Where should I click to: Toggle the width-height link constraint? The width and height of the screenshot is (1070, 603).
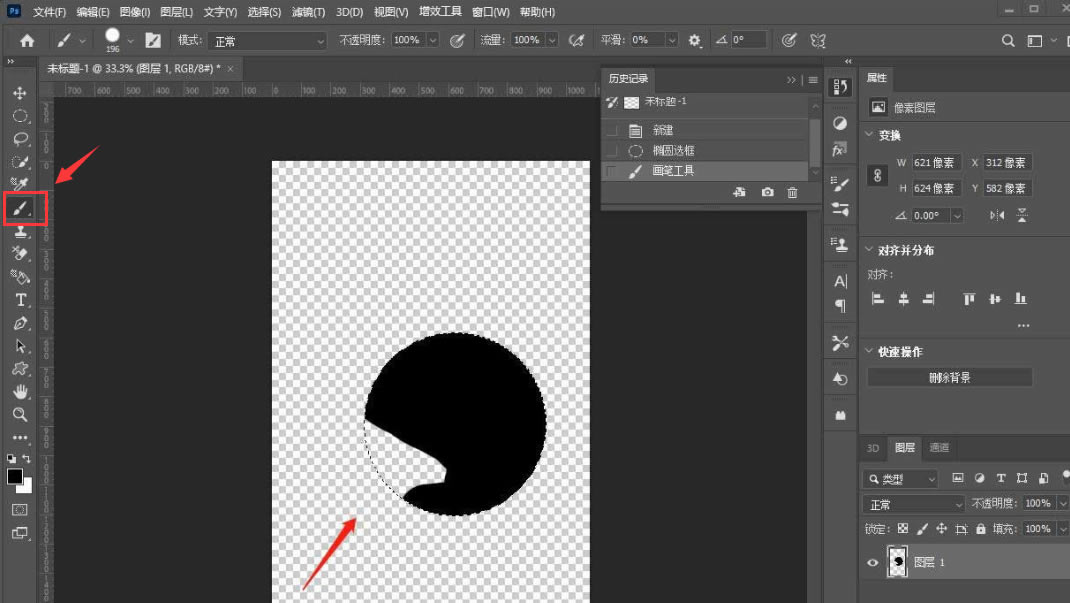point(878,175)
